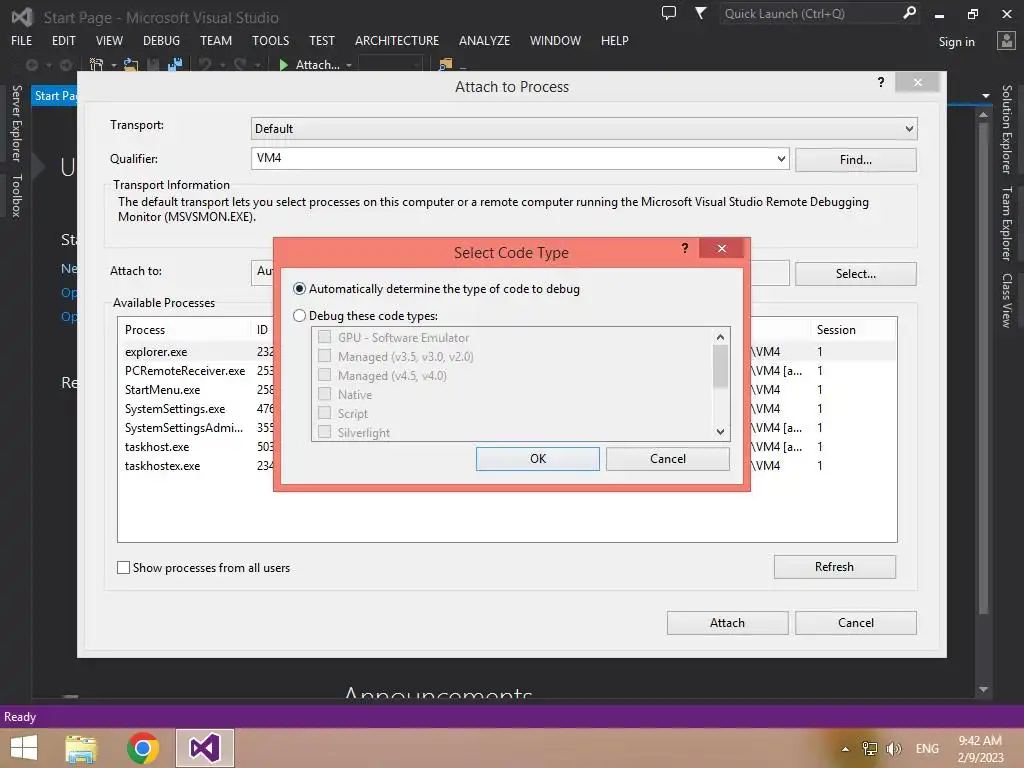1024x768 pixels.
Task: Click the Attach button at dialog bottom
Action: click(x=728, y=623)
